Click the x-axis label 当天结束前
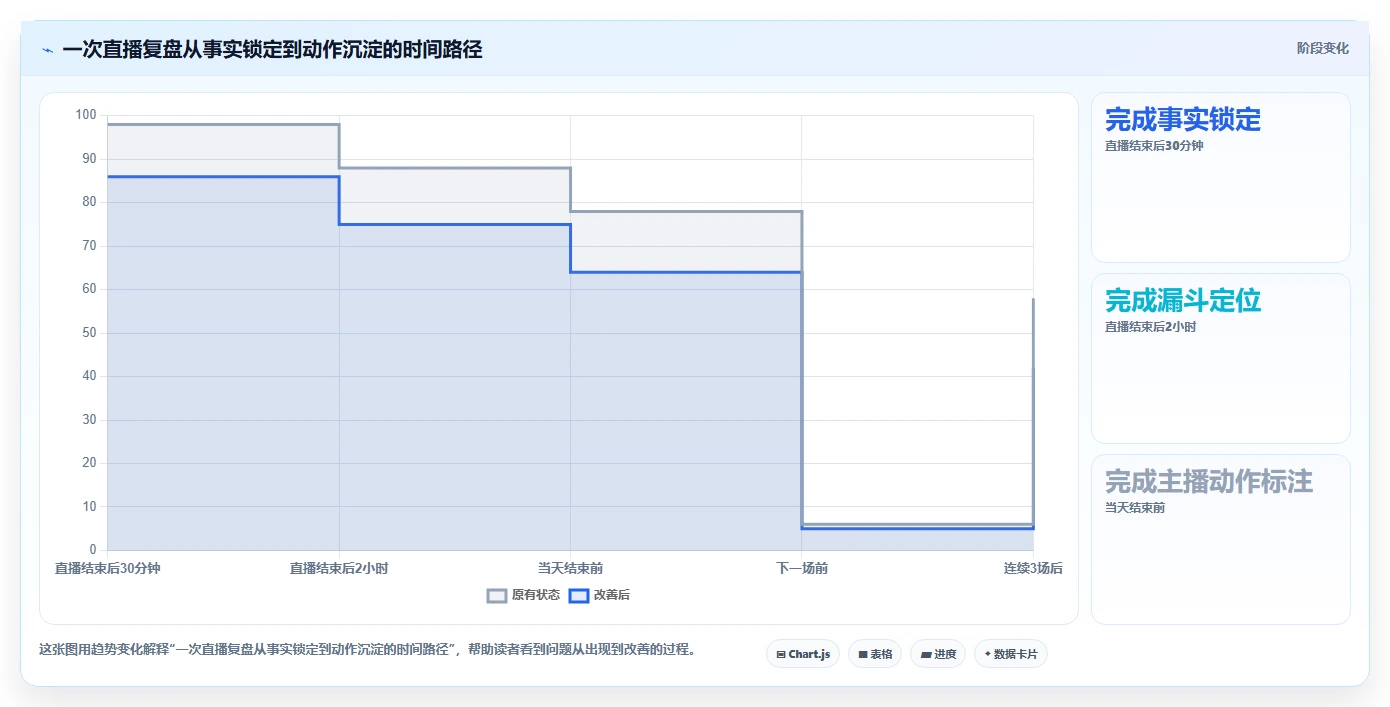This screenshot has width=1390, height=707. [x=570, y=568]
